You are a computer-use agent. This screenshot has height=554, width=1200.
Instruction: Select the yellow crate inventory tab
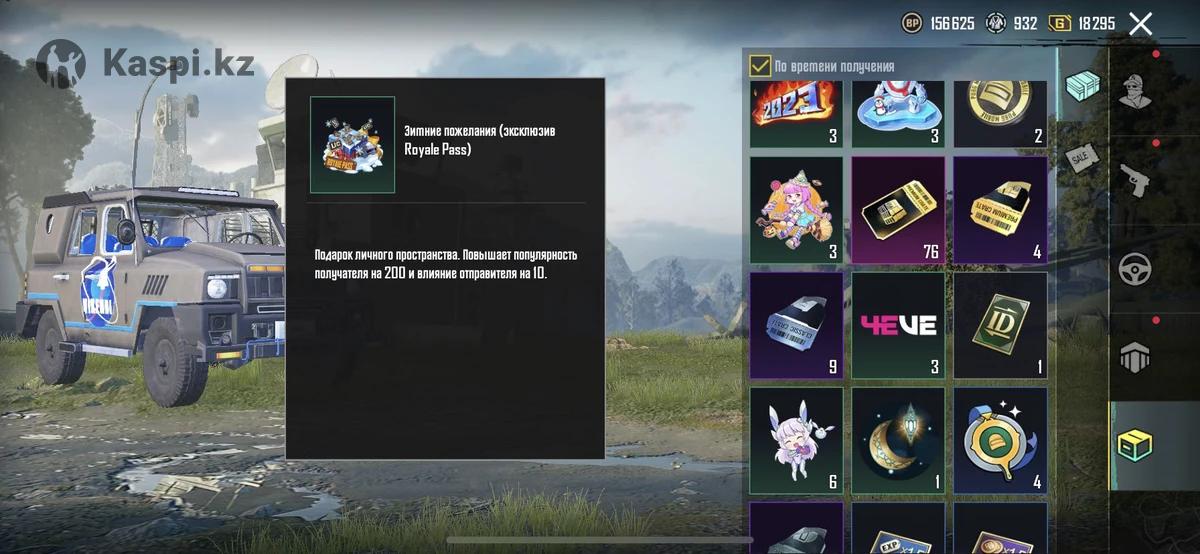click(1134, 444)
